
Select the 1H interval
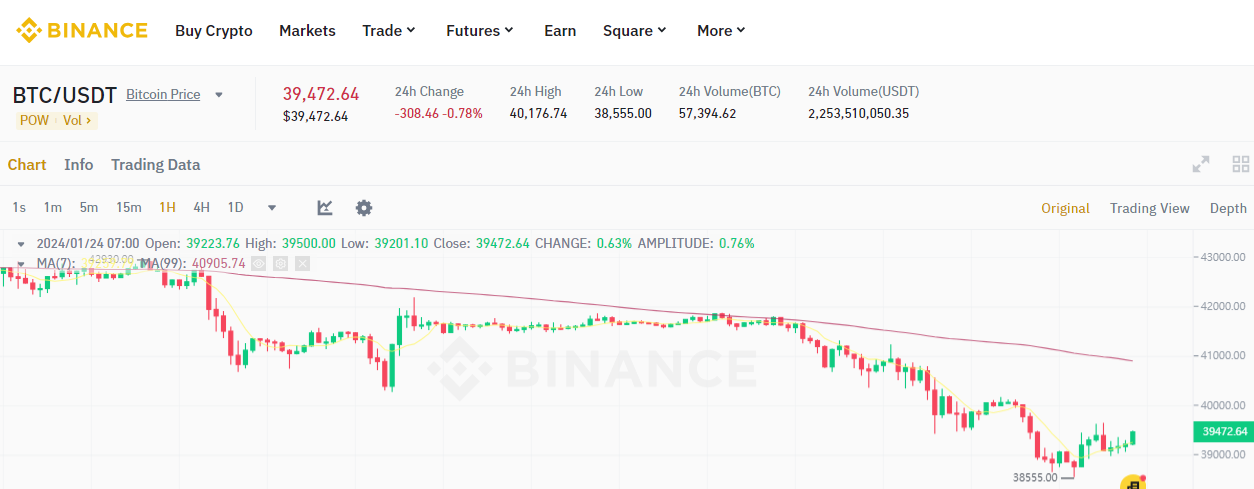click(x=167, y=207)
